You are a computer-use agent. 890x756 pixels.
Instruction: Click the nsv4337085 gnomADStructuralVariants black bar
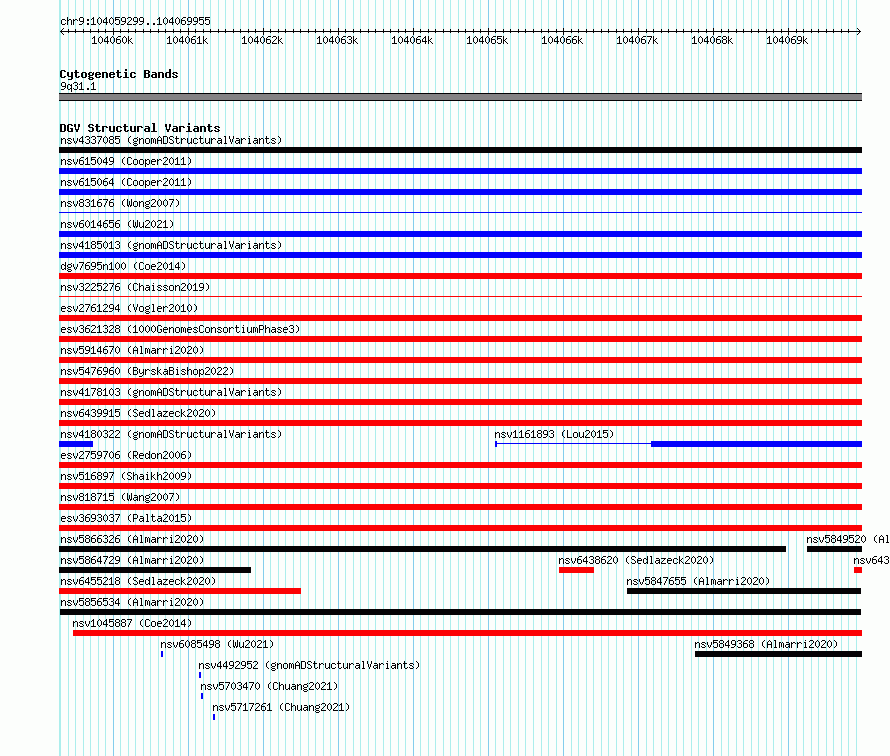click(460, 150)
